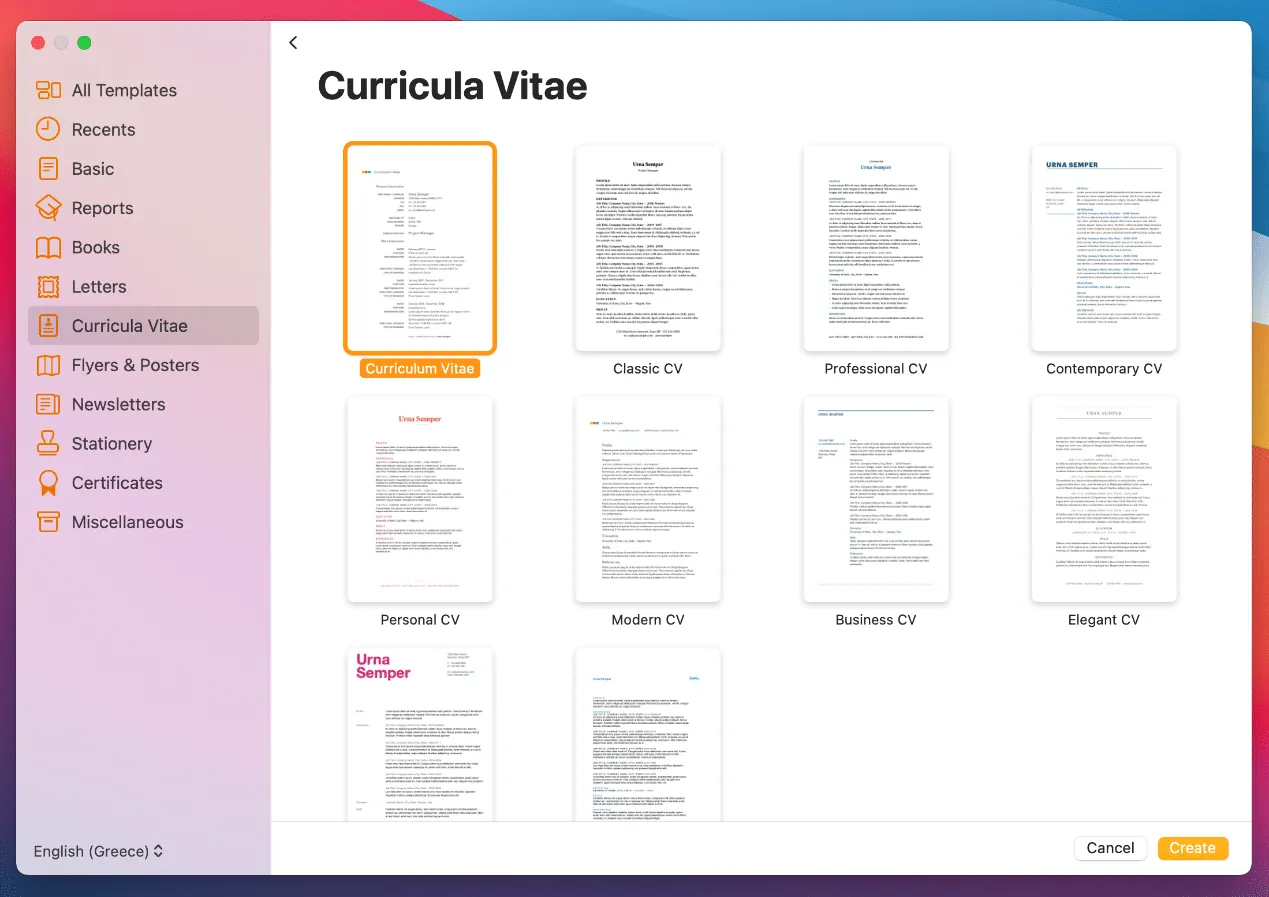Image resolution: width=1269 pixels, height=897 pixels.
Task: Click the Miscellaneous box icon
Action: tap(48, 521)
